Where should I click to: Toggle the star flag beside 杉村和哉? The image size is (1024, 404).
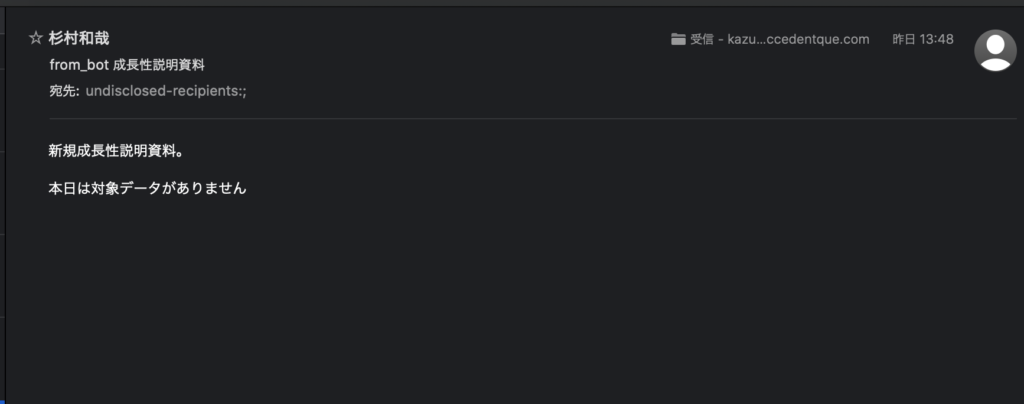[35, 39]
